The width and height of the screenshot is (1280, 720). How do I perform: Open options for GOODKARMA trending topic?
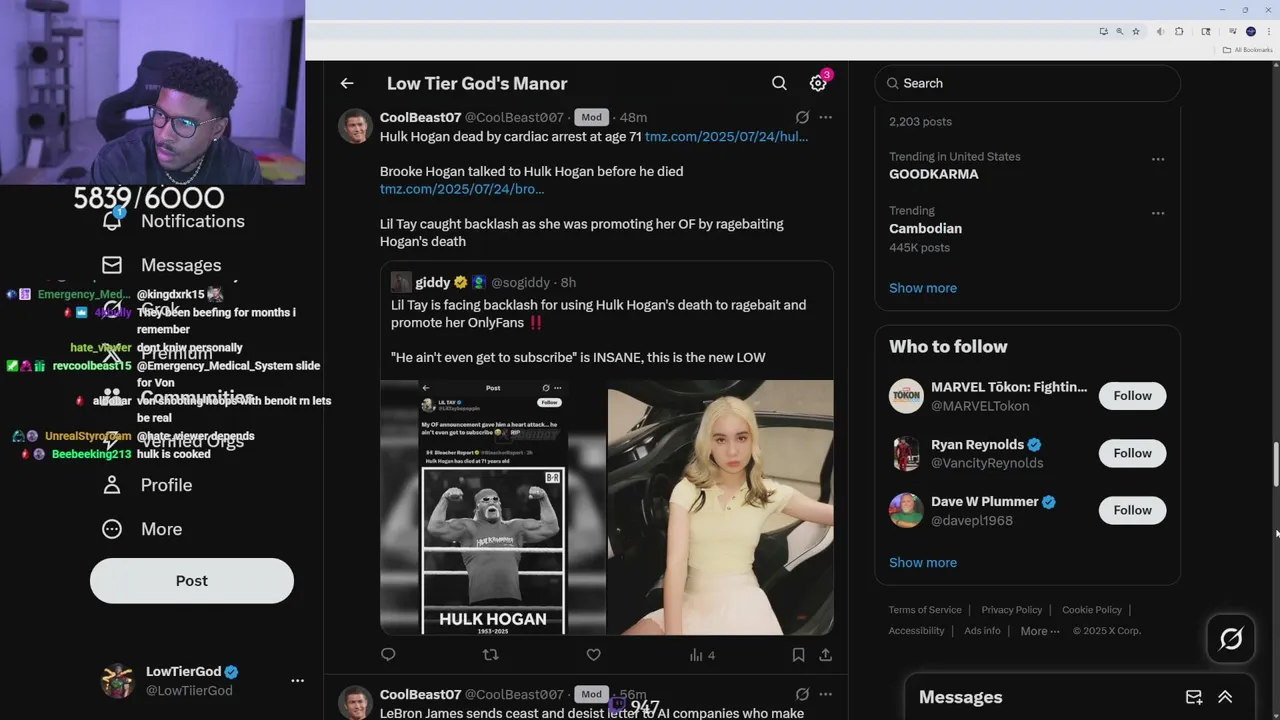(x=1158, y=159)
